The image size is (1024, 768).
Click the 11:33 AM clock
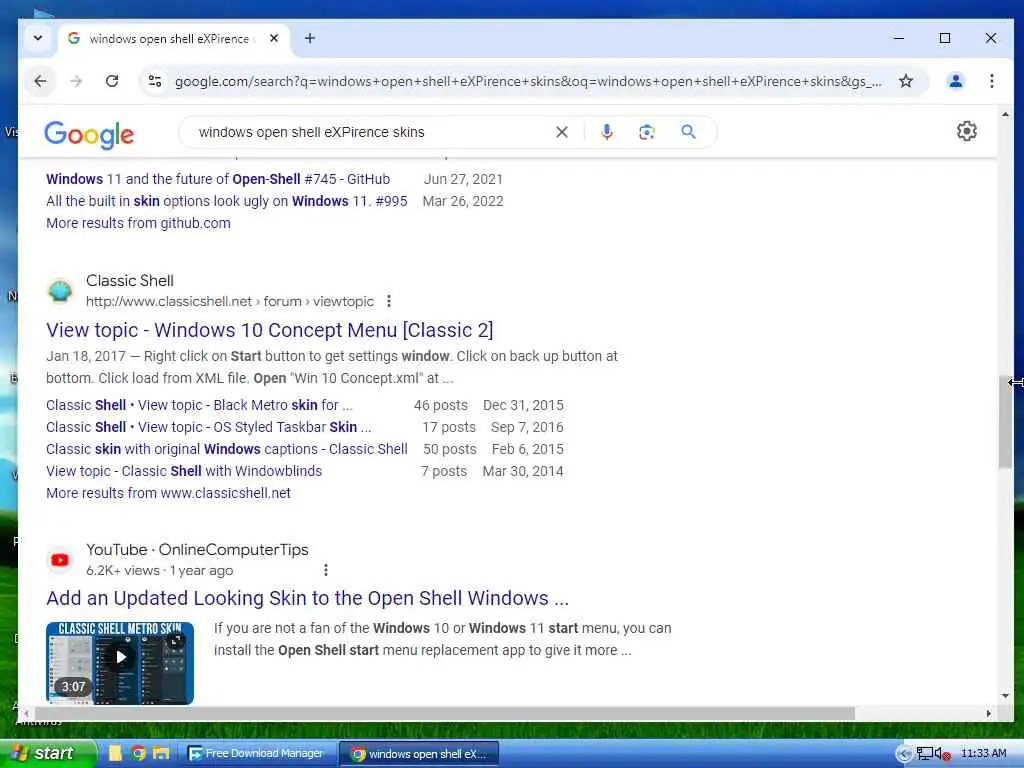[x=984, y=753]
